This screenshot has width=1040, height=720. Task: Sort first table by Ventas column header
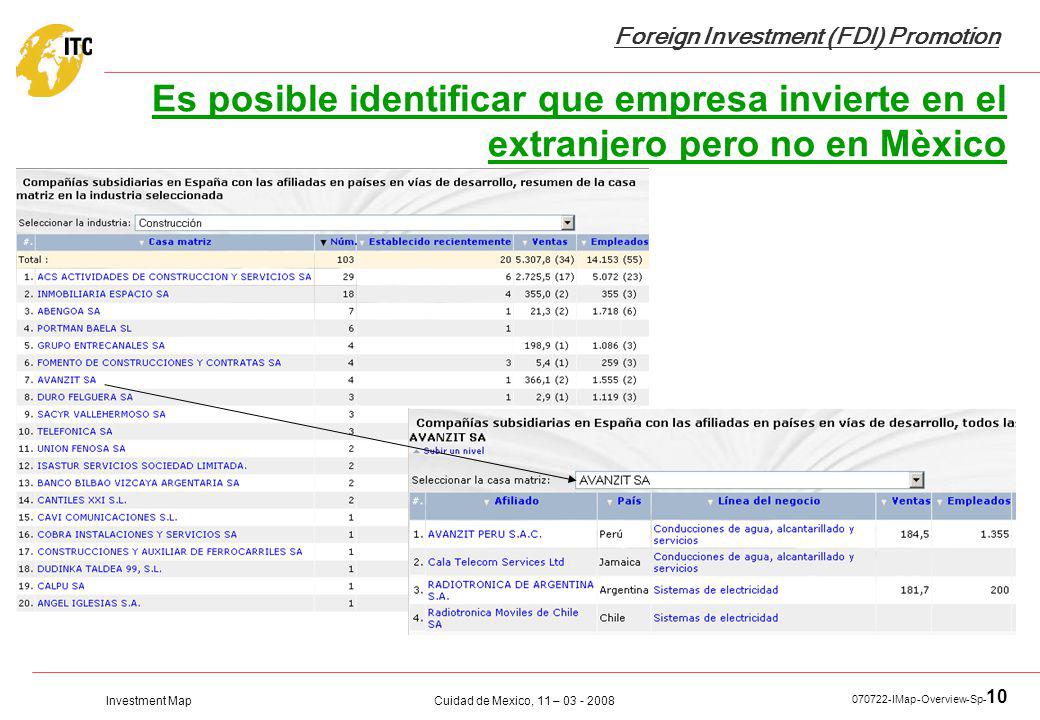pyautogui.click(x=549, y=242)
